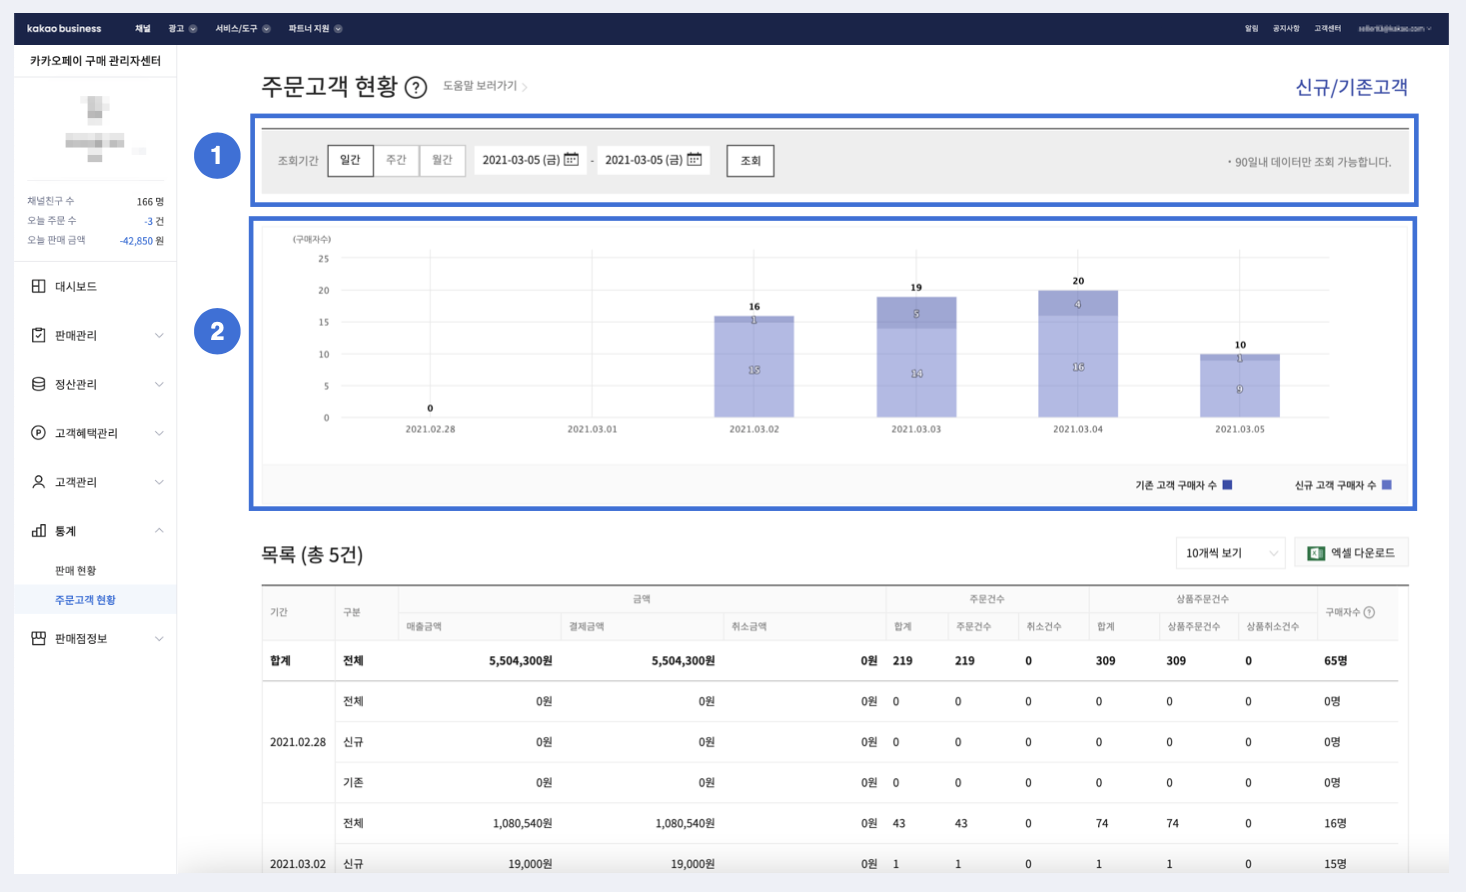Screen dimensions: 1466x892
Task: Select the 월간 period toggle
Action: [442, 160]
